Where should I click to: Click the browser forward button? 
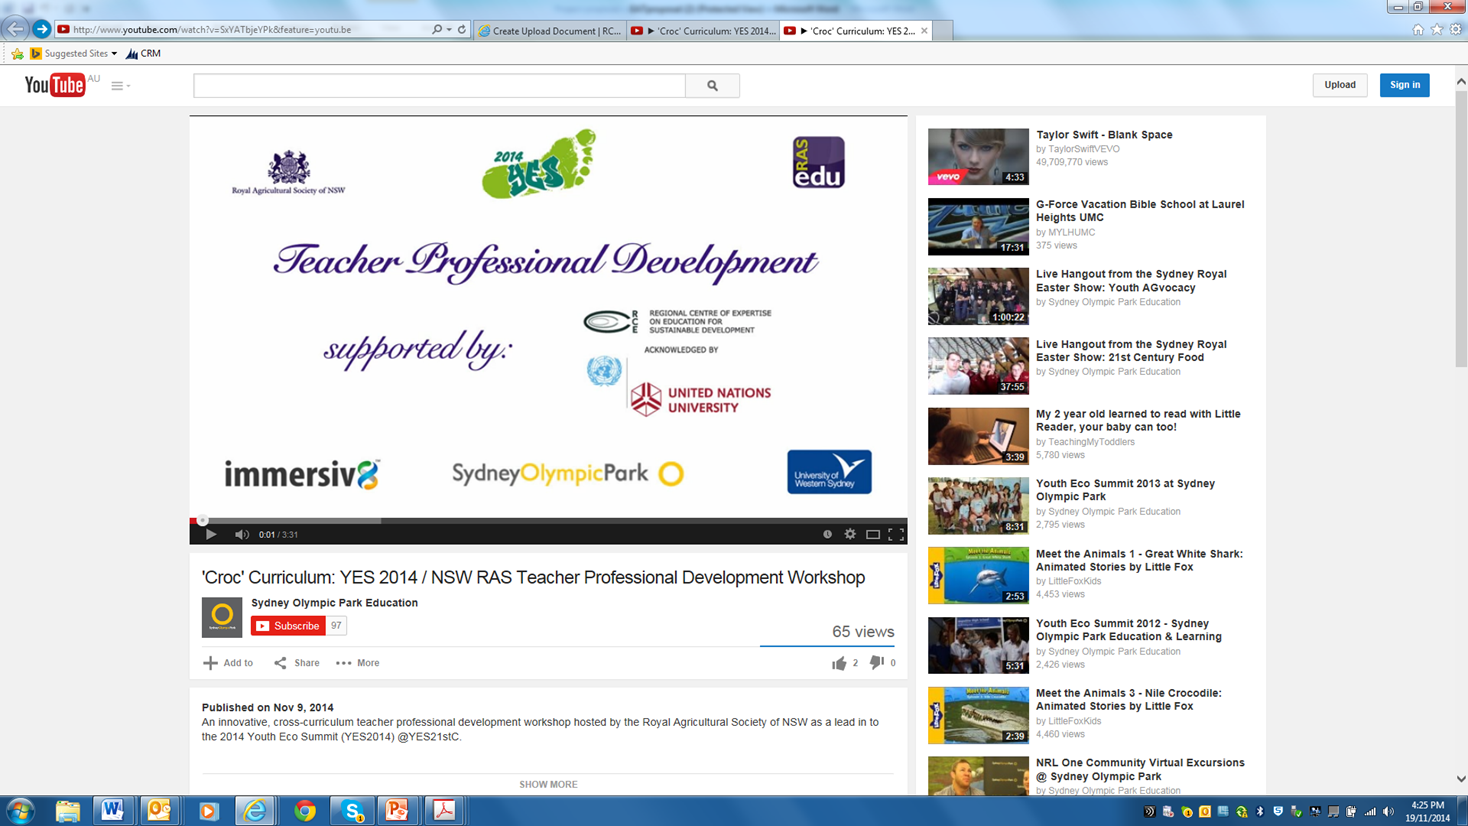pos(41,29)
